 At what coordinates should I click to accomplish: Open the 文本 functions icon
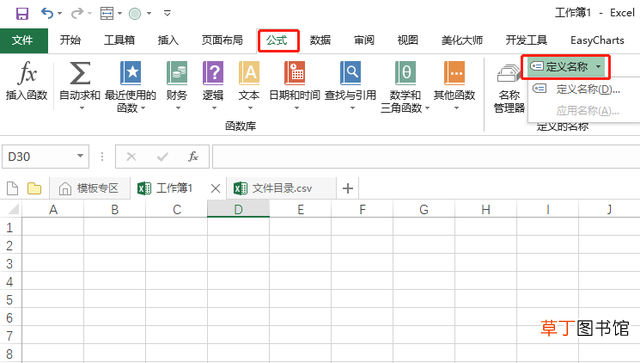tap(249, 73)
